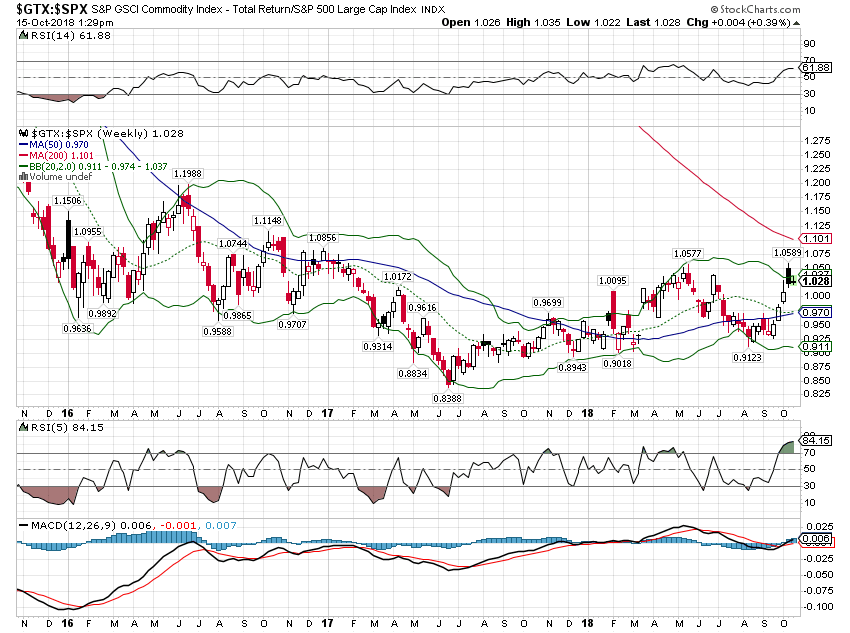
Task: Click the 1.0172 price label
Action: pyautogui.click(x=398, y=277)
